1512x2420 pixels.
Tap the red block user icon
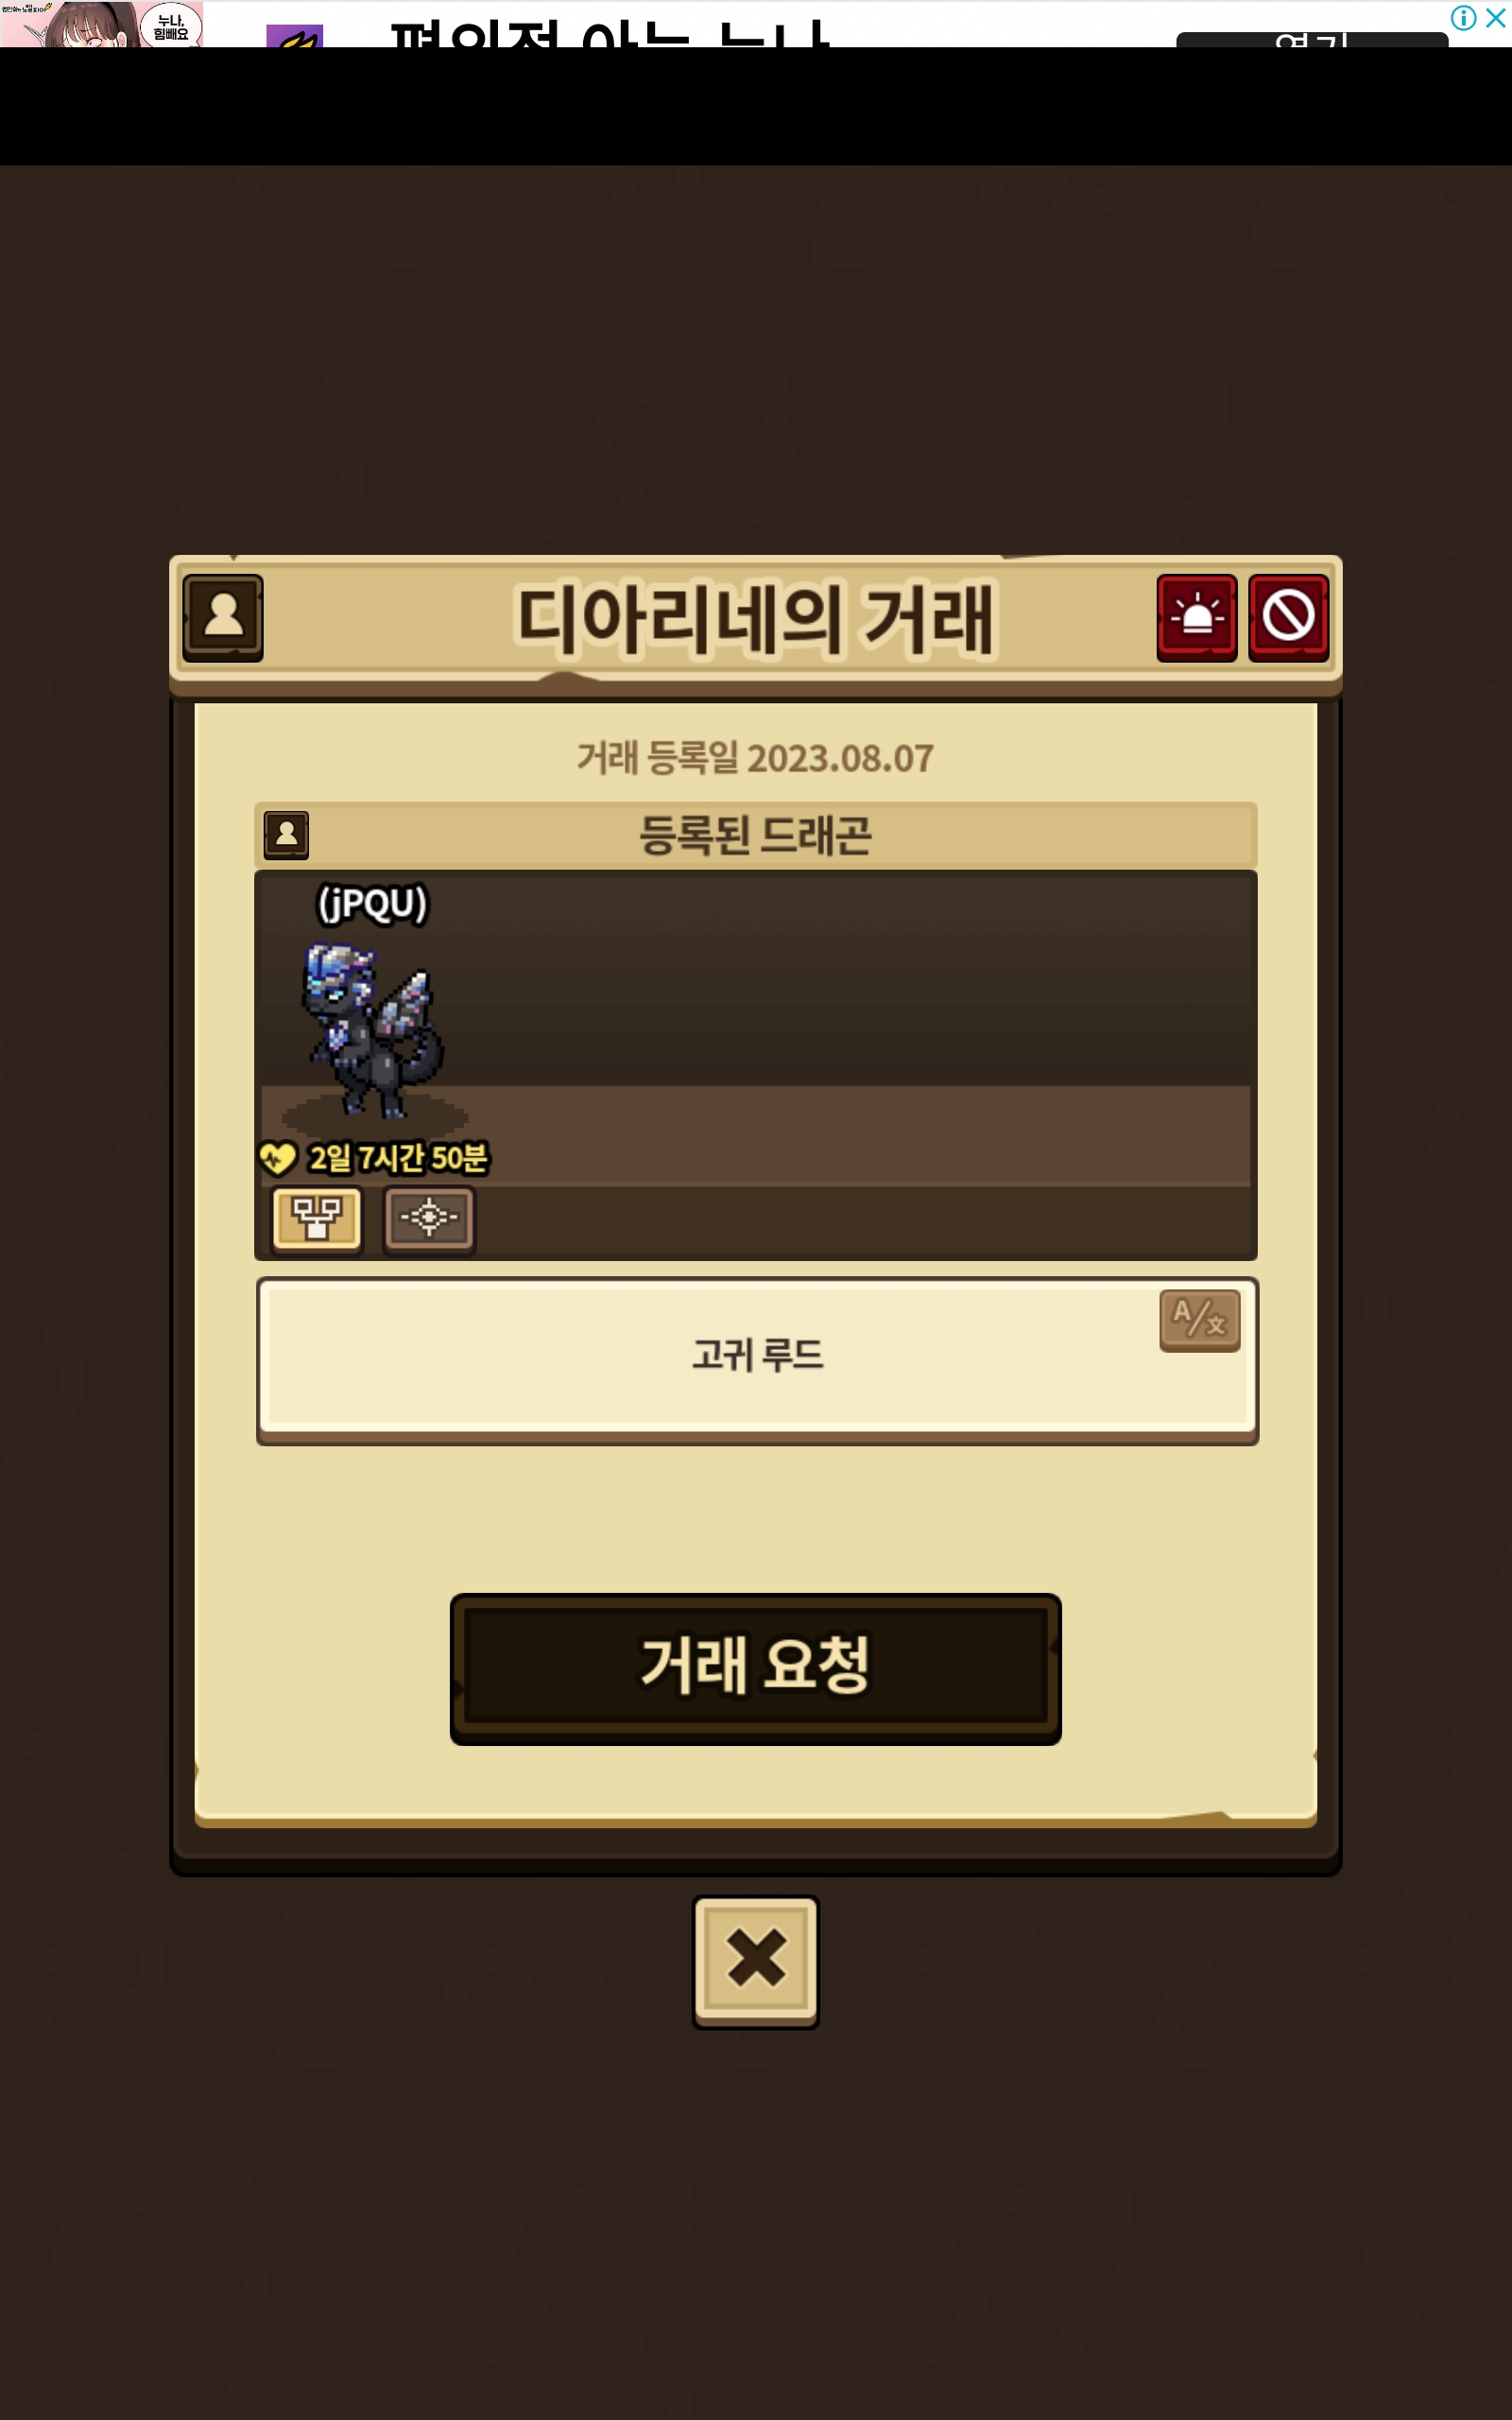1289,617
